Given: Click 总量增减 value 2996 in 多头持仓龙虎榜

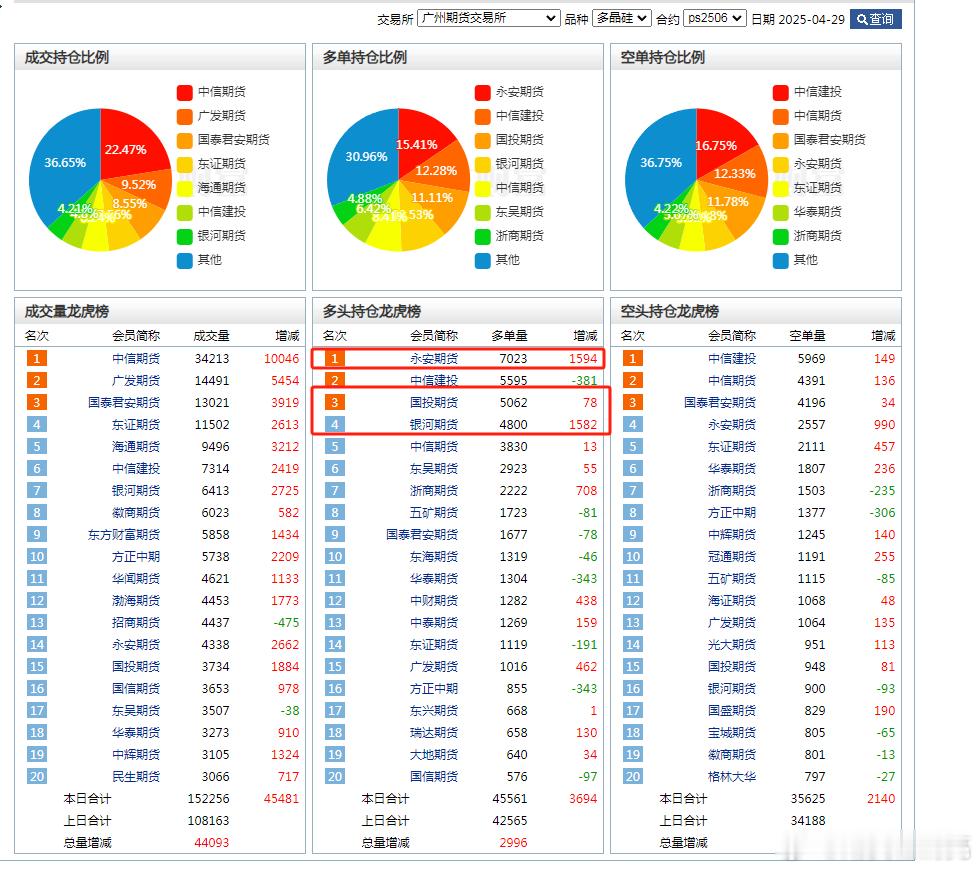Looking at the screenshot, I should [513, 843].
